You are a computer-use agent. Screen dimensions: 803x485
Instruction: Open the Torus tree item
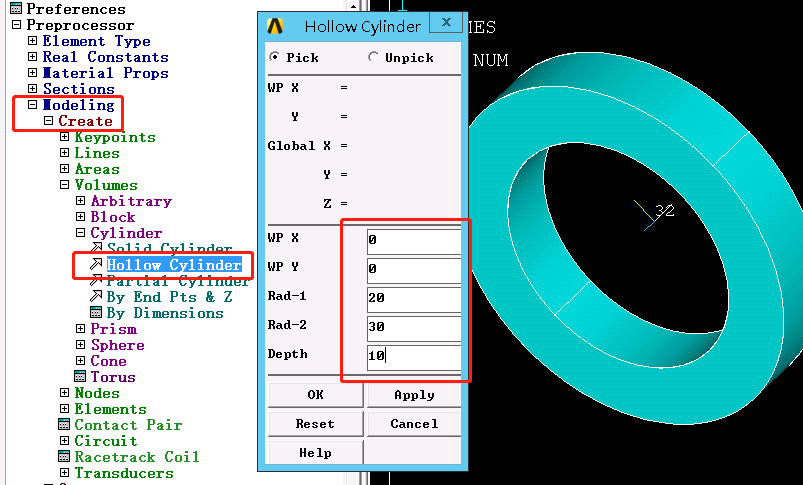pyautogui.click(x=113, y=376)
